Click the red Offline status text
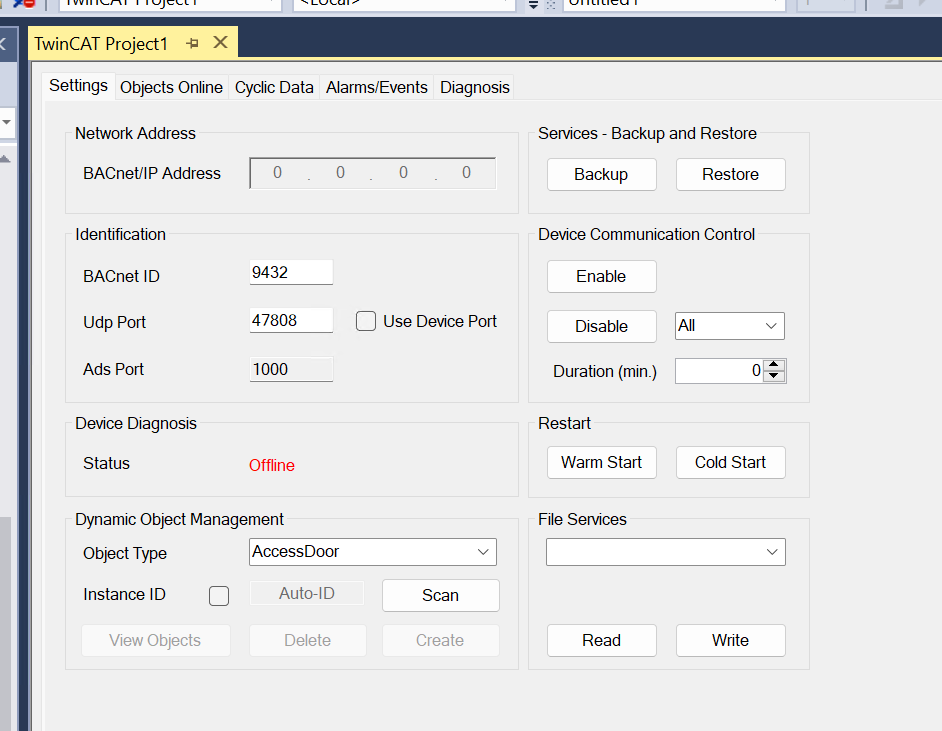 (x=272, y=466)
